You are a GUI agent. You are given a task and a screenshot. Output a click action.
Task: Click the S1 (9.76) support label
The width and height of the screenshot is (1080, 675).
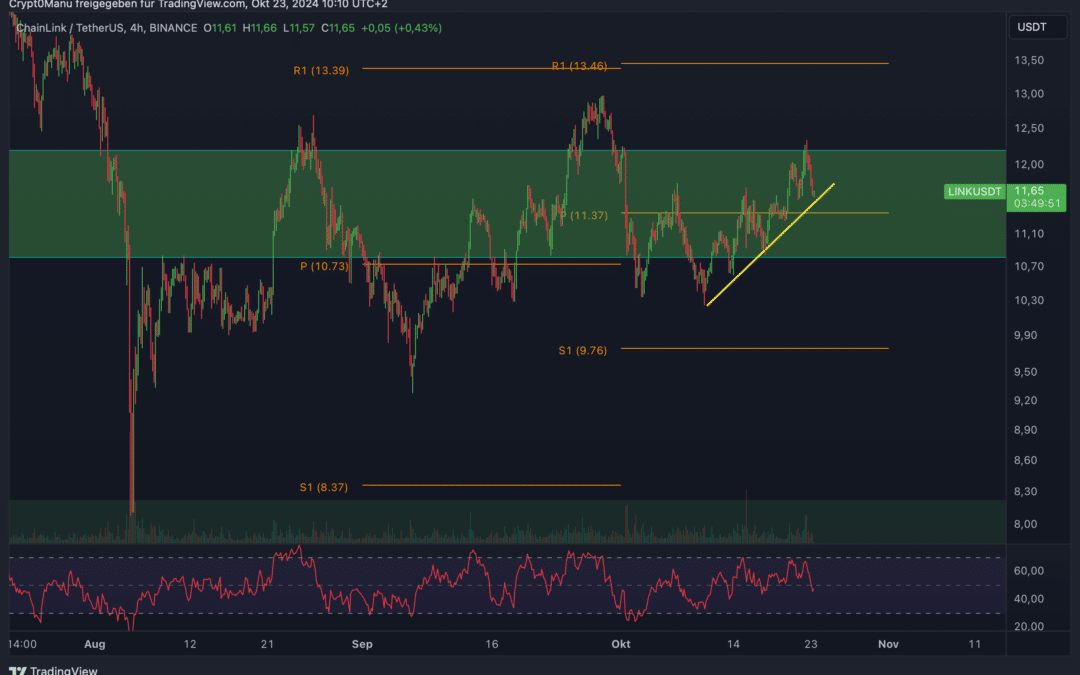tap(583, 351)
